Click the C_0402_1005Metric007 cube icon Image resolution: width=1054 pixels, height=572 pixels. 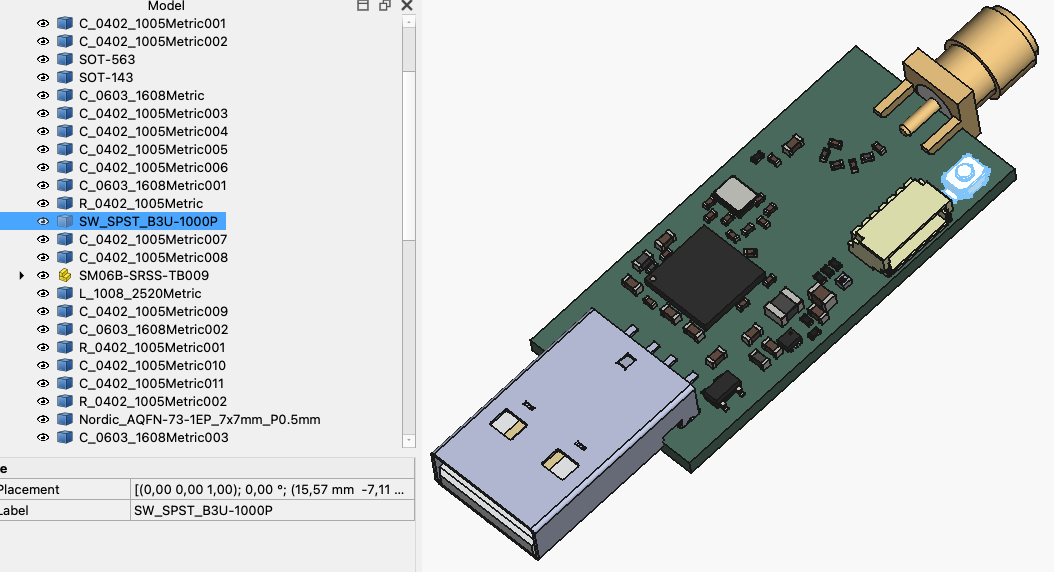point(65,239)
